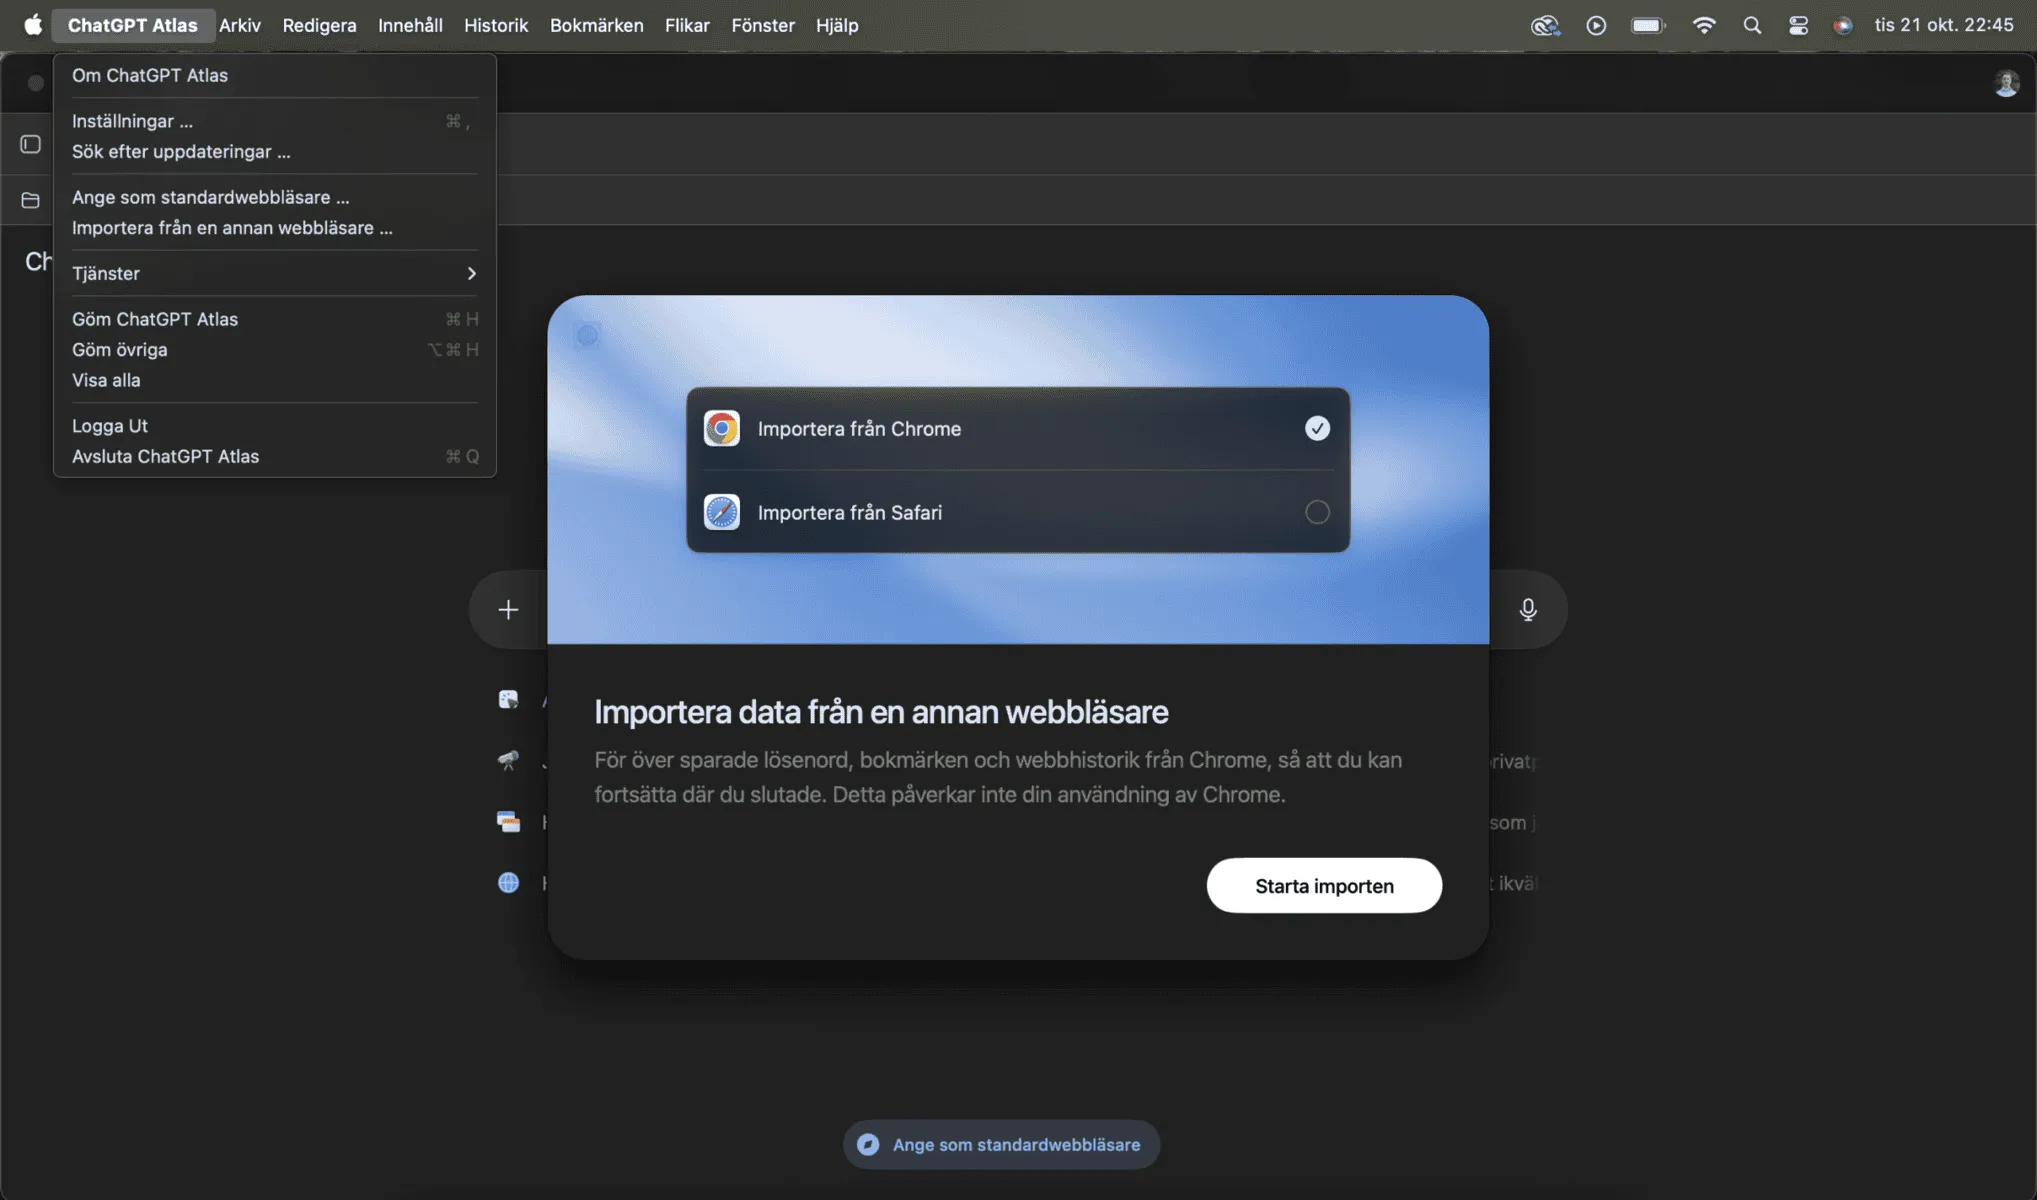Open the Innehåll menu

410,25
